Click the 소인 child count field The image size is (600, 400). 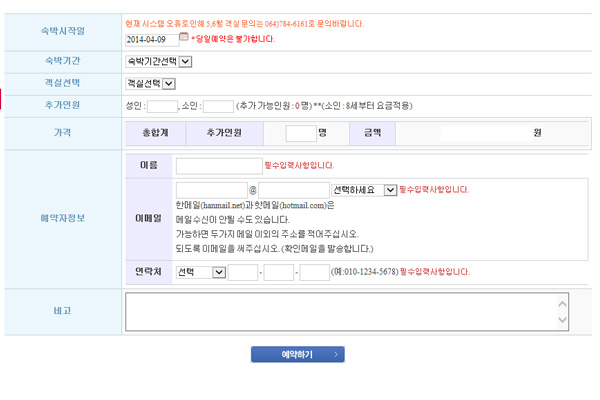tap(218, 105)
